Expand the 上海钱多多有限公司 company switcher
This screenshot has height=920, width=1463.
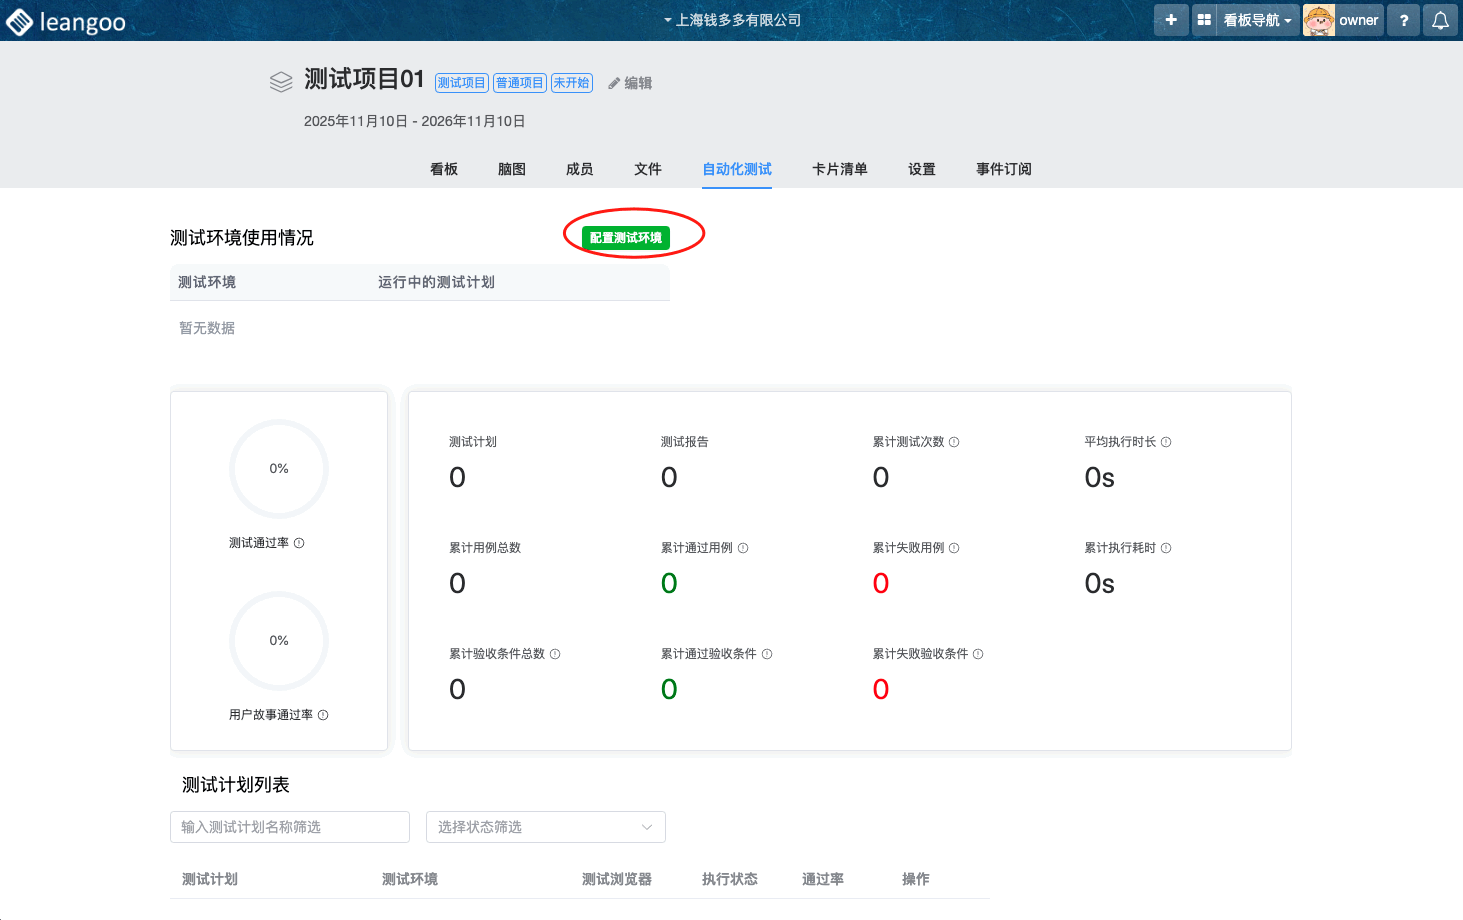732,20
